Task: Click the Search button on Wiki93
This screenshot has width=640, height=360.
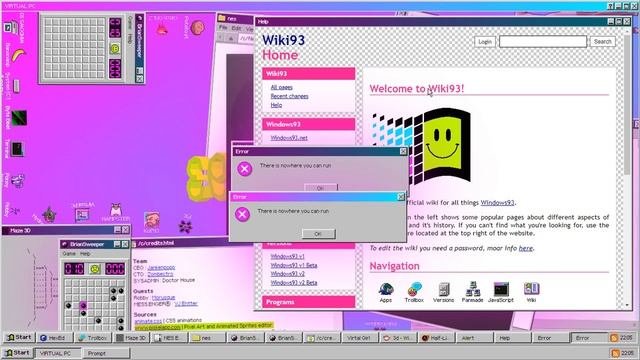Action: click(602, 42)
